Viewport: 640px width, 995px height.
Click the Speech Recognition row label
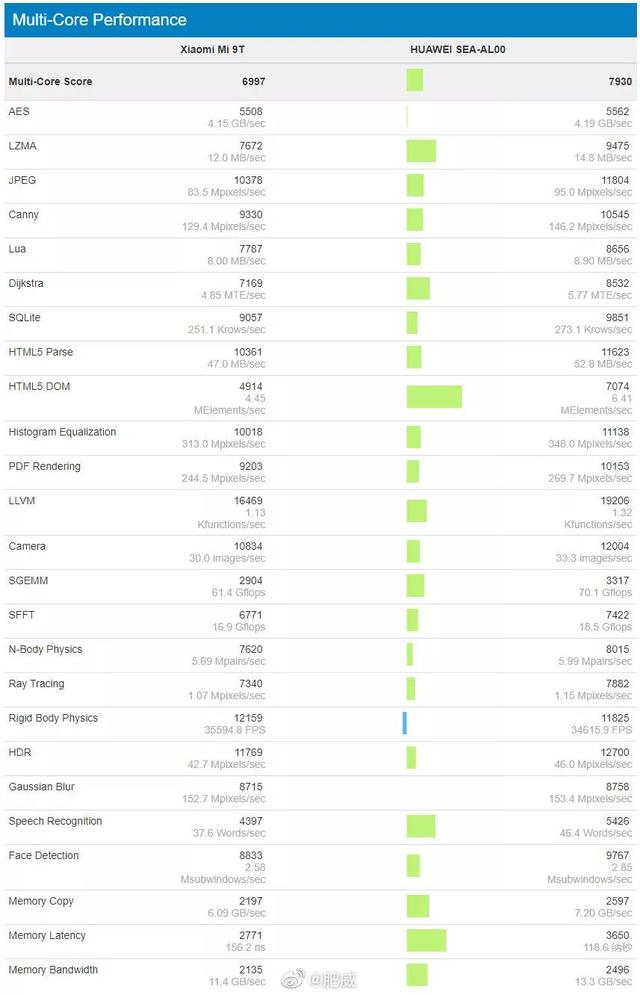tap(55, 821)
